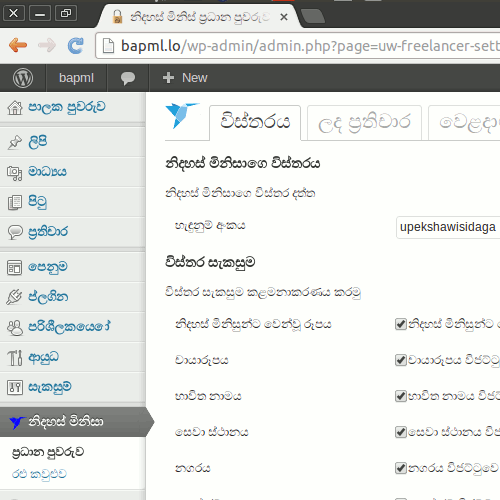Open the browser tab නිදහස් මිනිස් ප්‍රධාන පුවරුව
The image size is (500, 500).
[200, 17]
